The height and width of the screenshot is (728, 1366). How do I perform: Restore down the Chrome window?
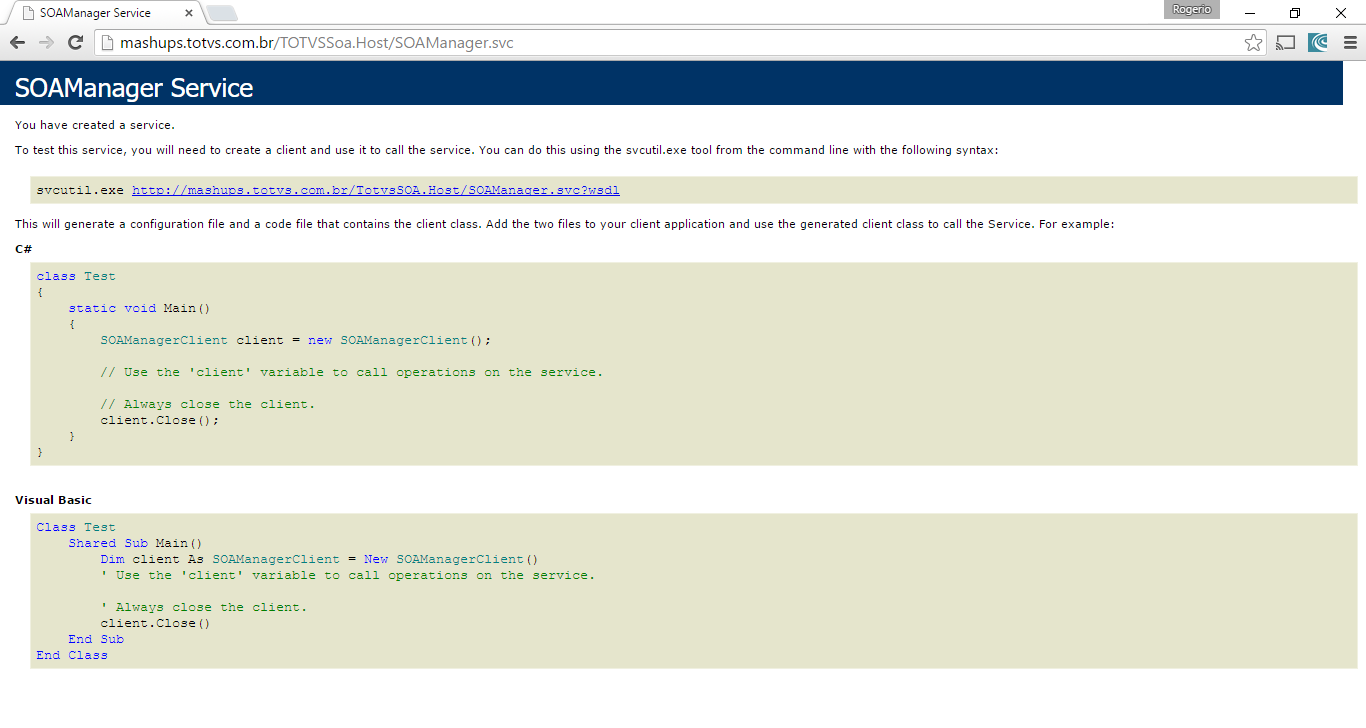tap(1295, 13)
